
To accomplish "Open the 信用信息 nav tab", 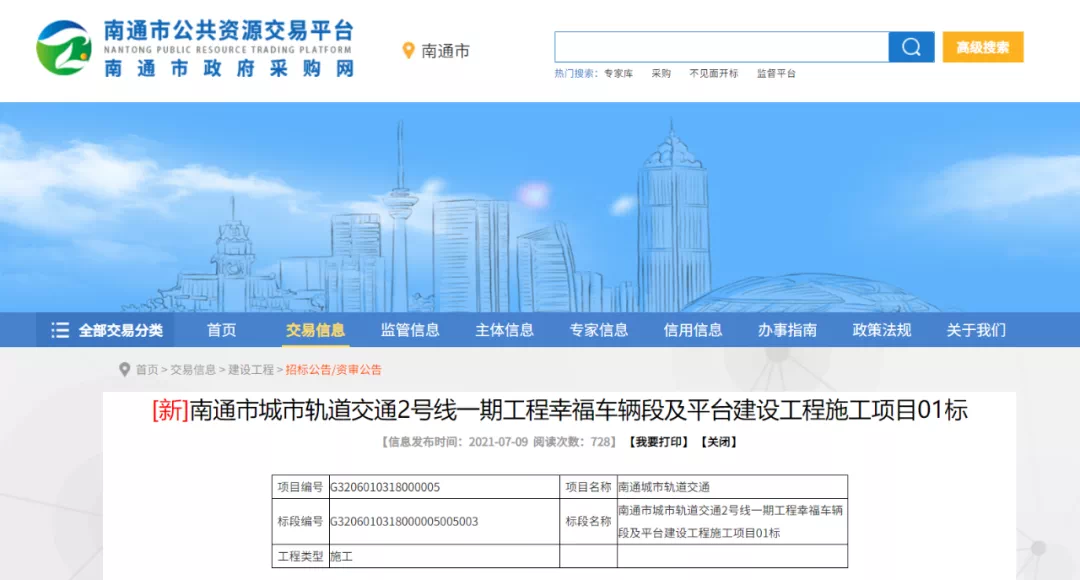I will [x=693, y=330].
